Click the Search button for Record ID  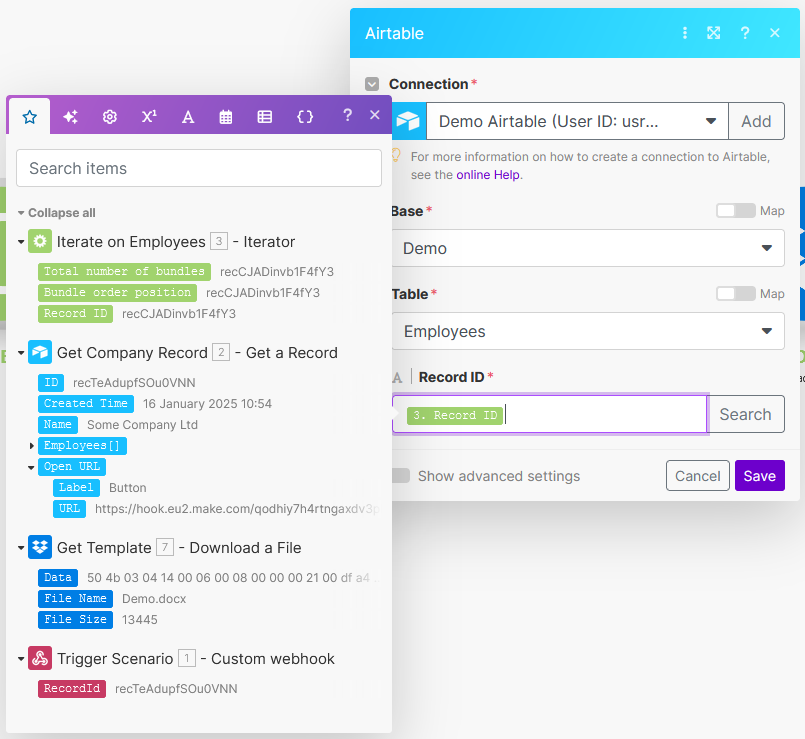[745, 414]
